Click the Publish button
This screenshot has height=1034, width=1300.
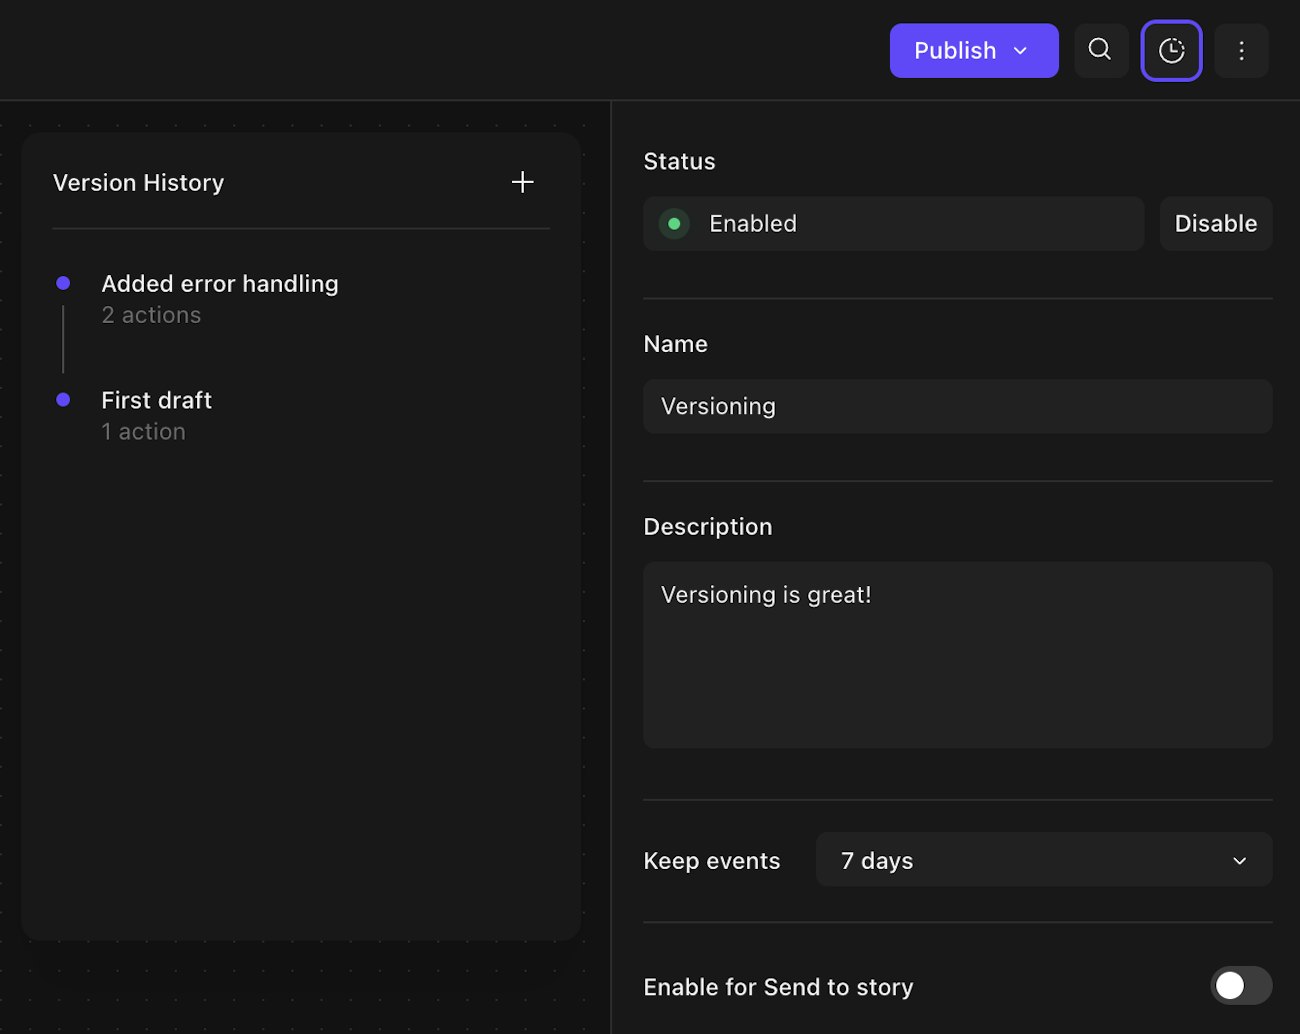(x=955, y=51)
